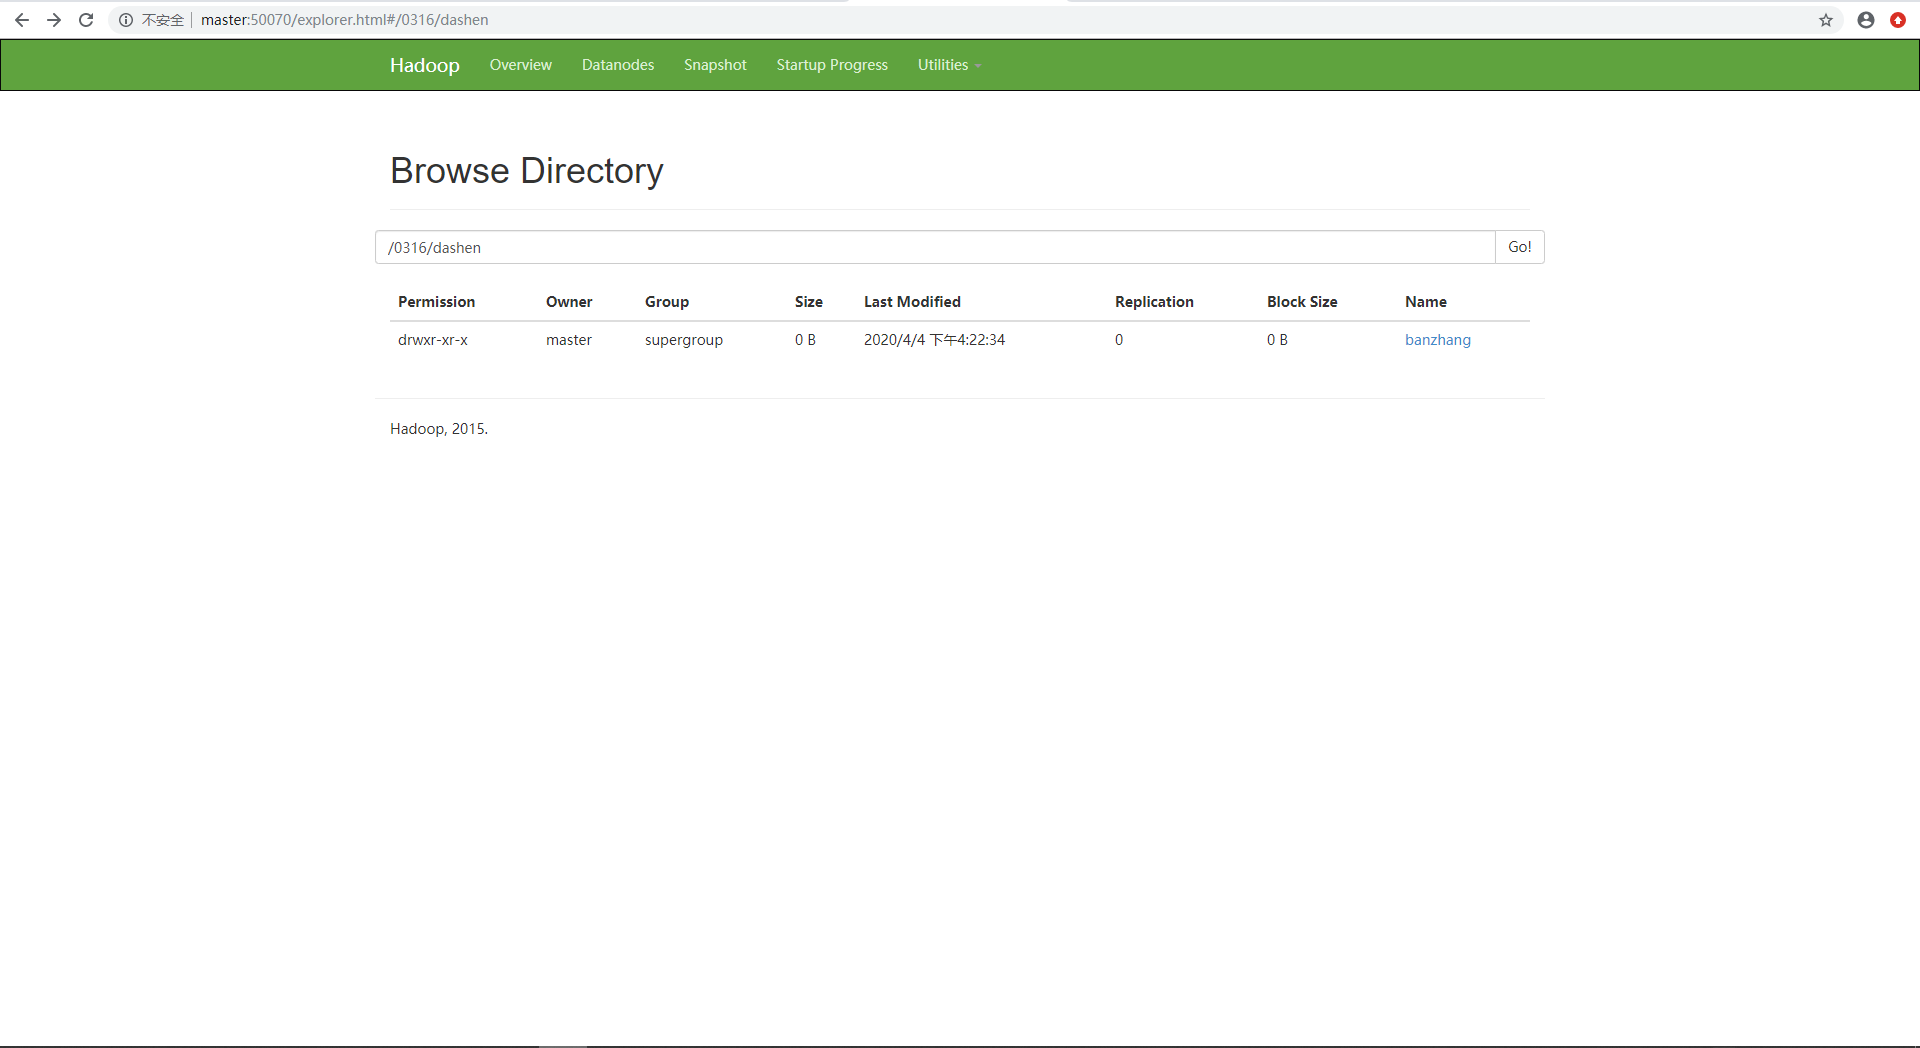The image size is (1920, 1048).
Task: Open the Startup Progress page
Action: [832, 65]
